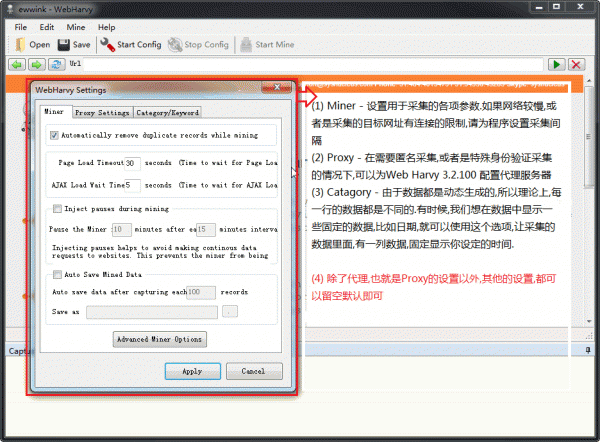The image size is (600, 442).
Task: Click the WebHarvy title bar application icon
Action: (x=10, y=9)
